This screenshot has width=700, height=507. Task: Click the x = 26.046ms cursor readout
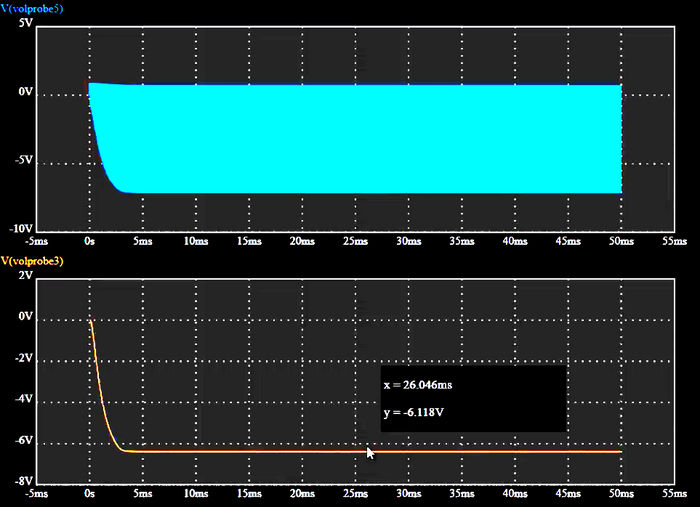click(418, 385)
